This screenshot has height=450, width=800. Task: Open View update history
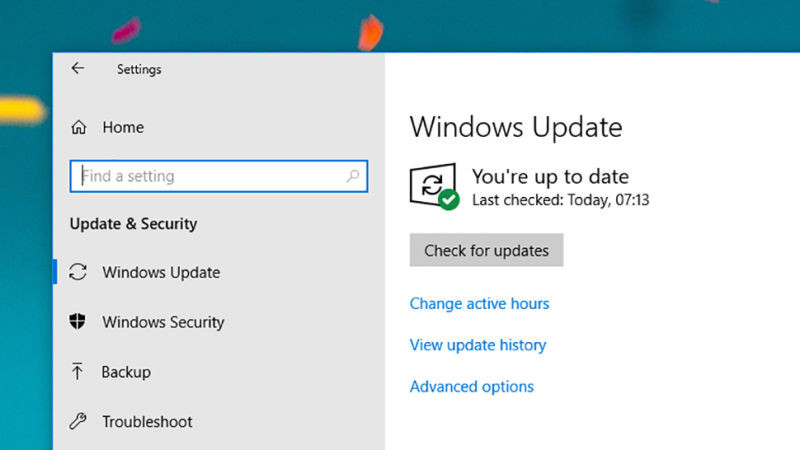478,345
